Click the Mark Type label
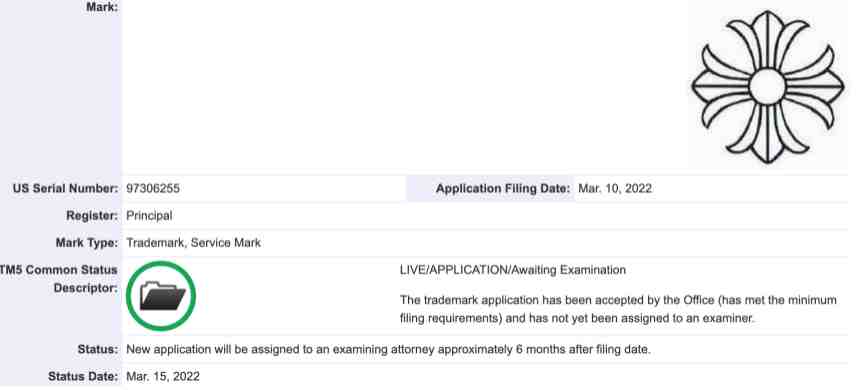This screenshot has height=390, width=858. coord(86,242)
